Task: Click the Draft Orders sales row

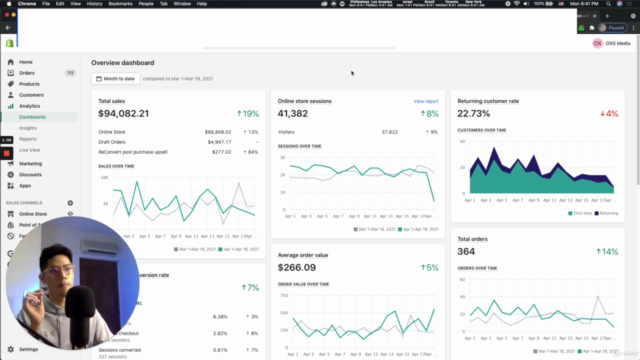Action: 178,142
